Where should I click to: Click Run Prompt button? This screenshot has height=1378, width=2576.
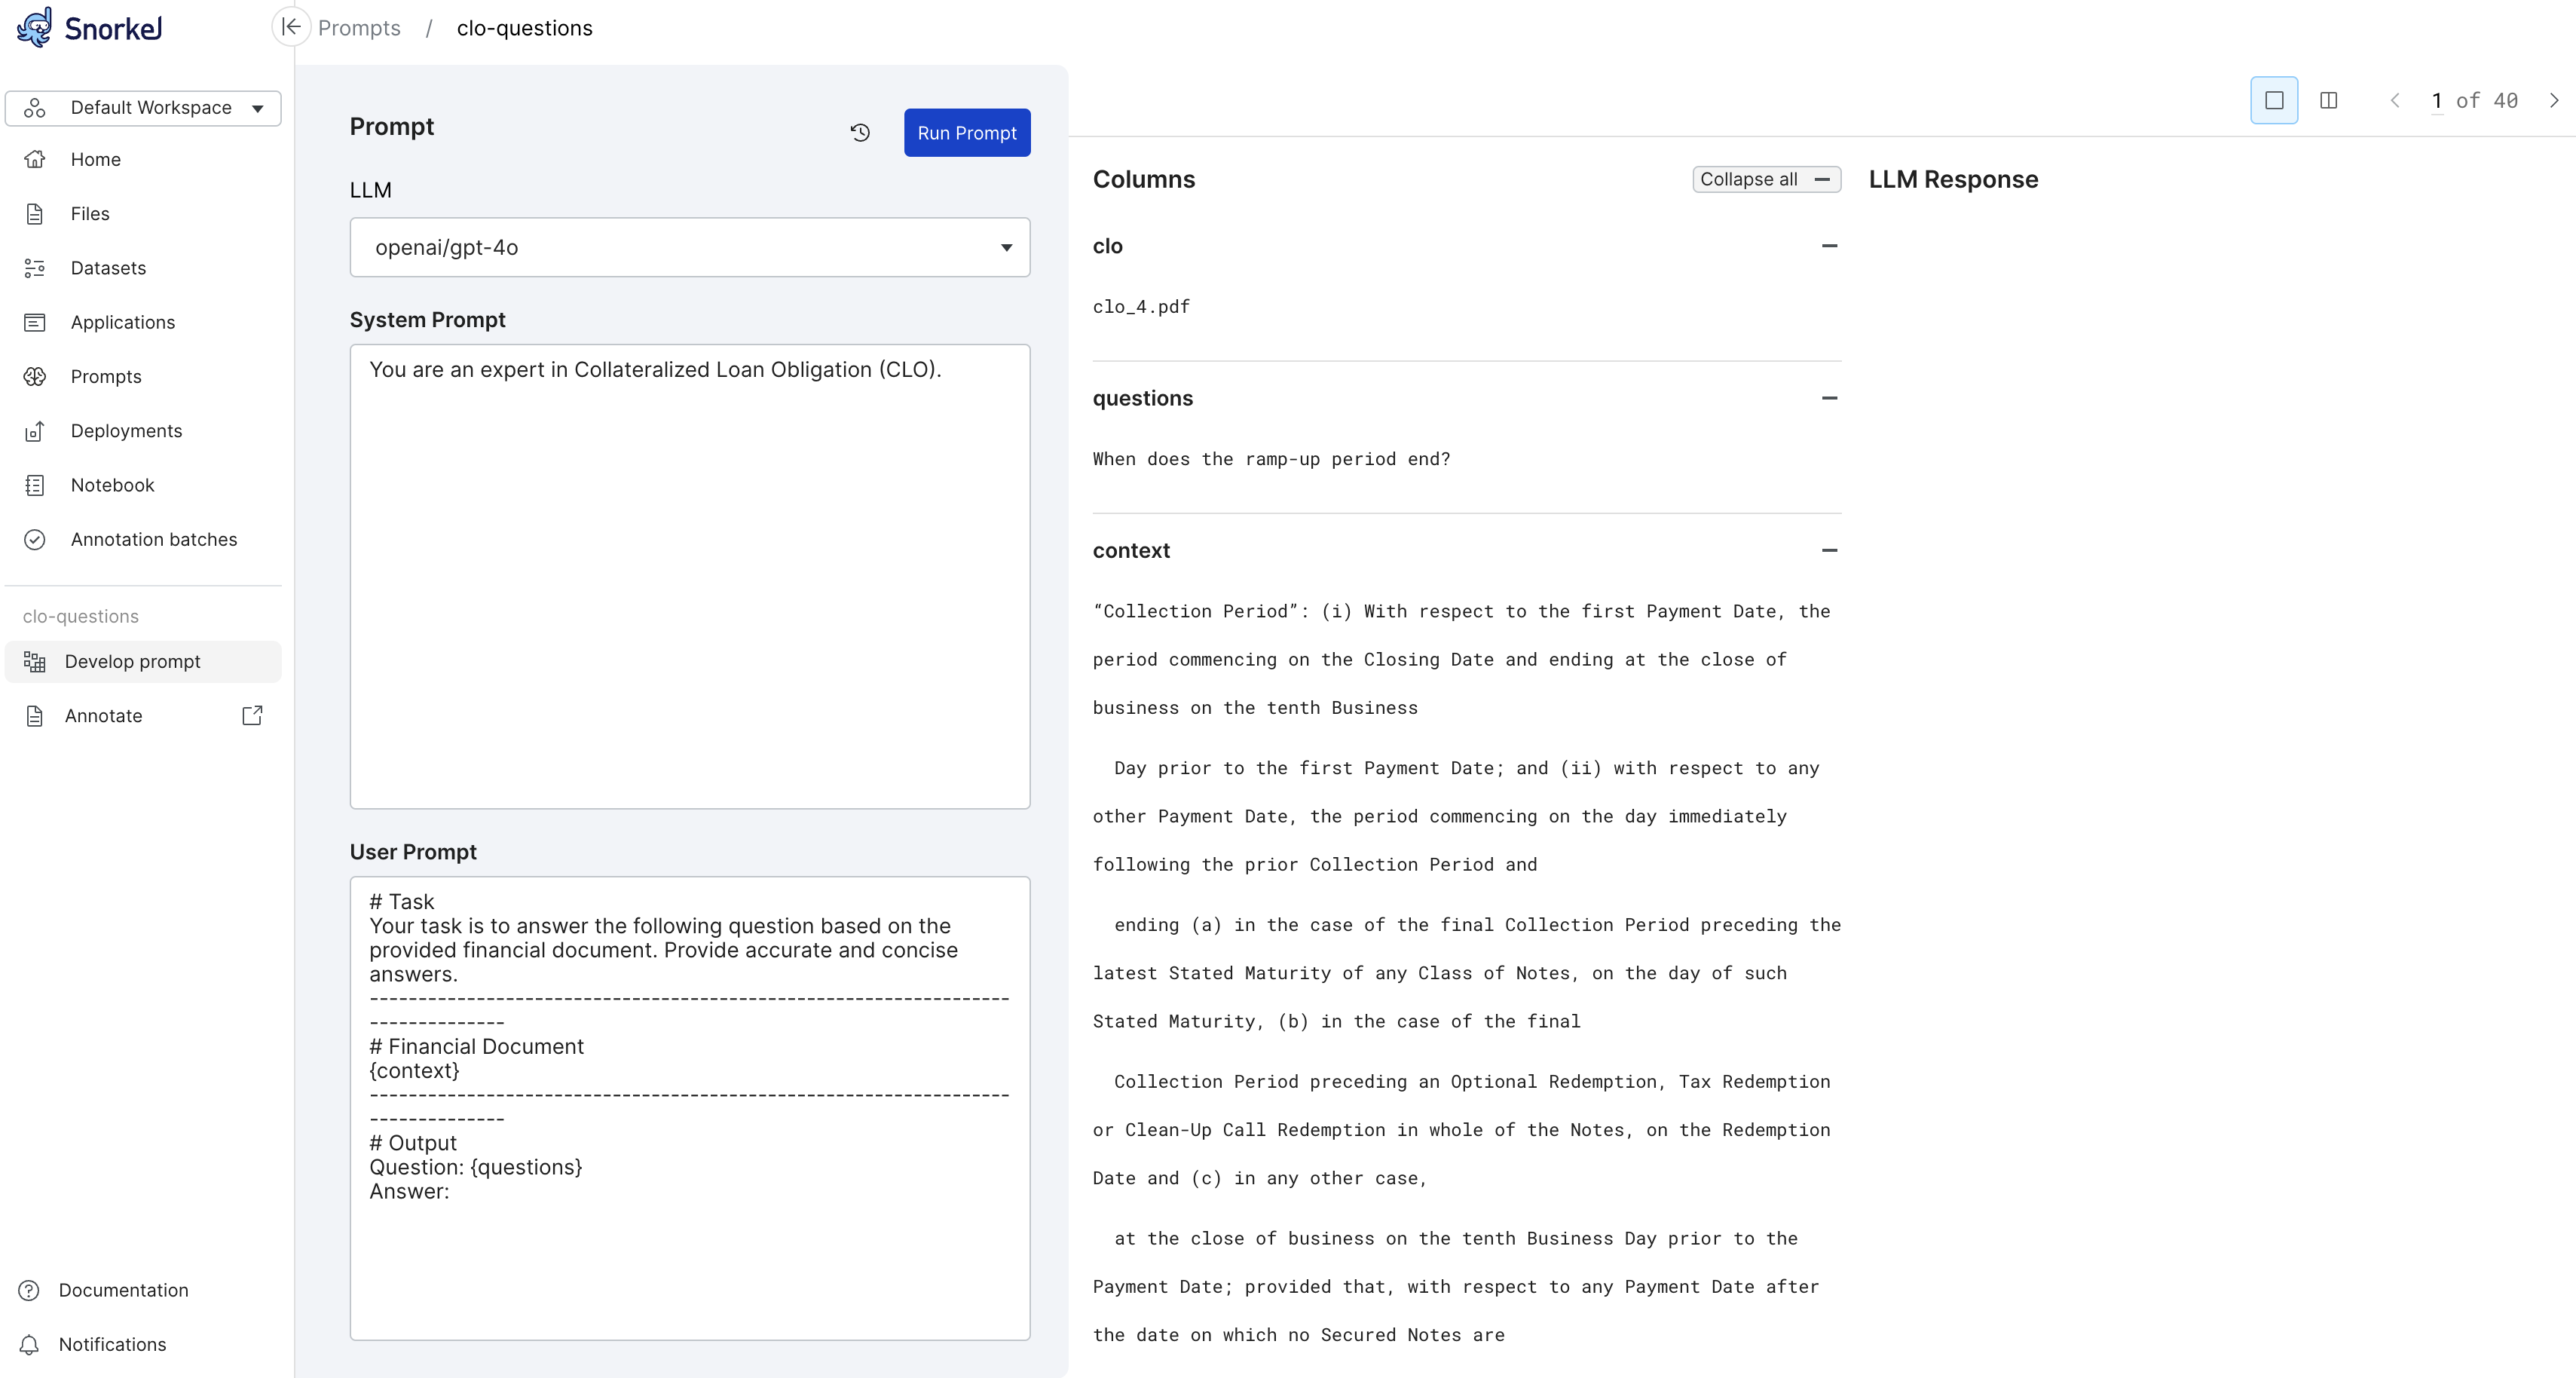[x=968, y=133]
